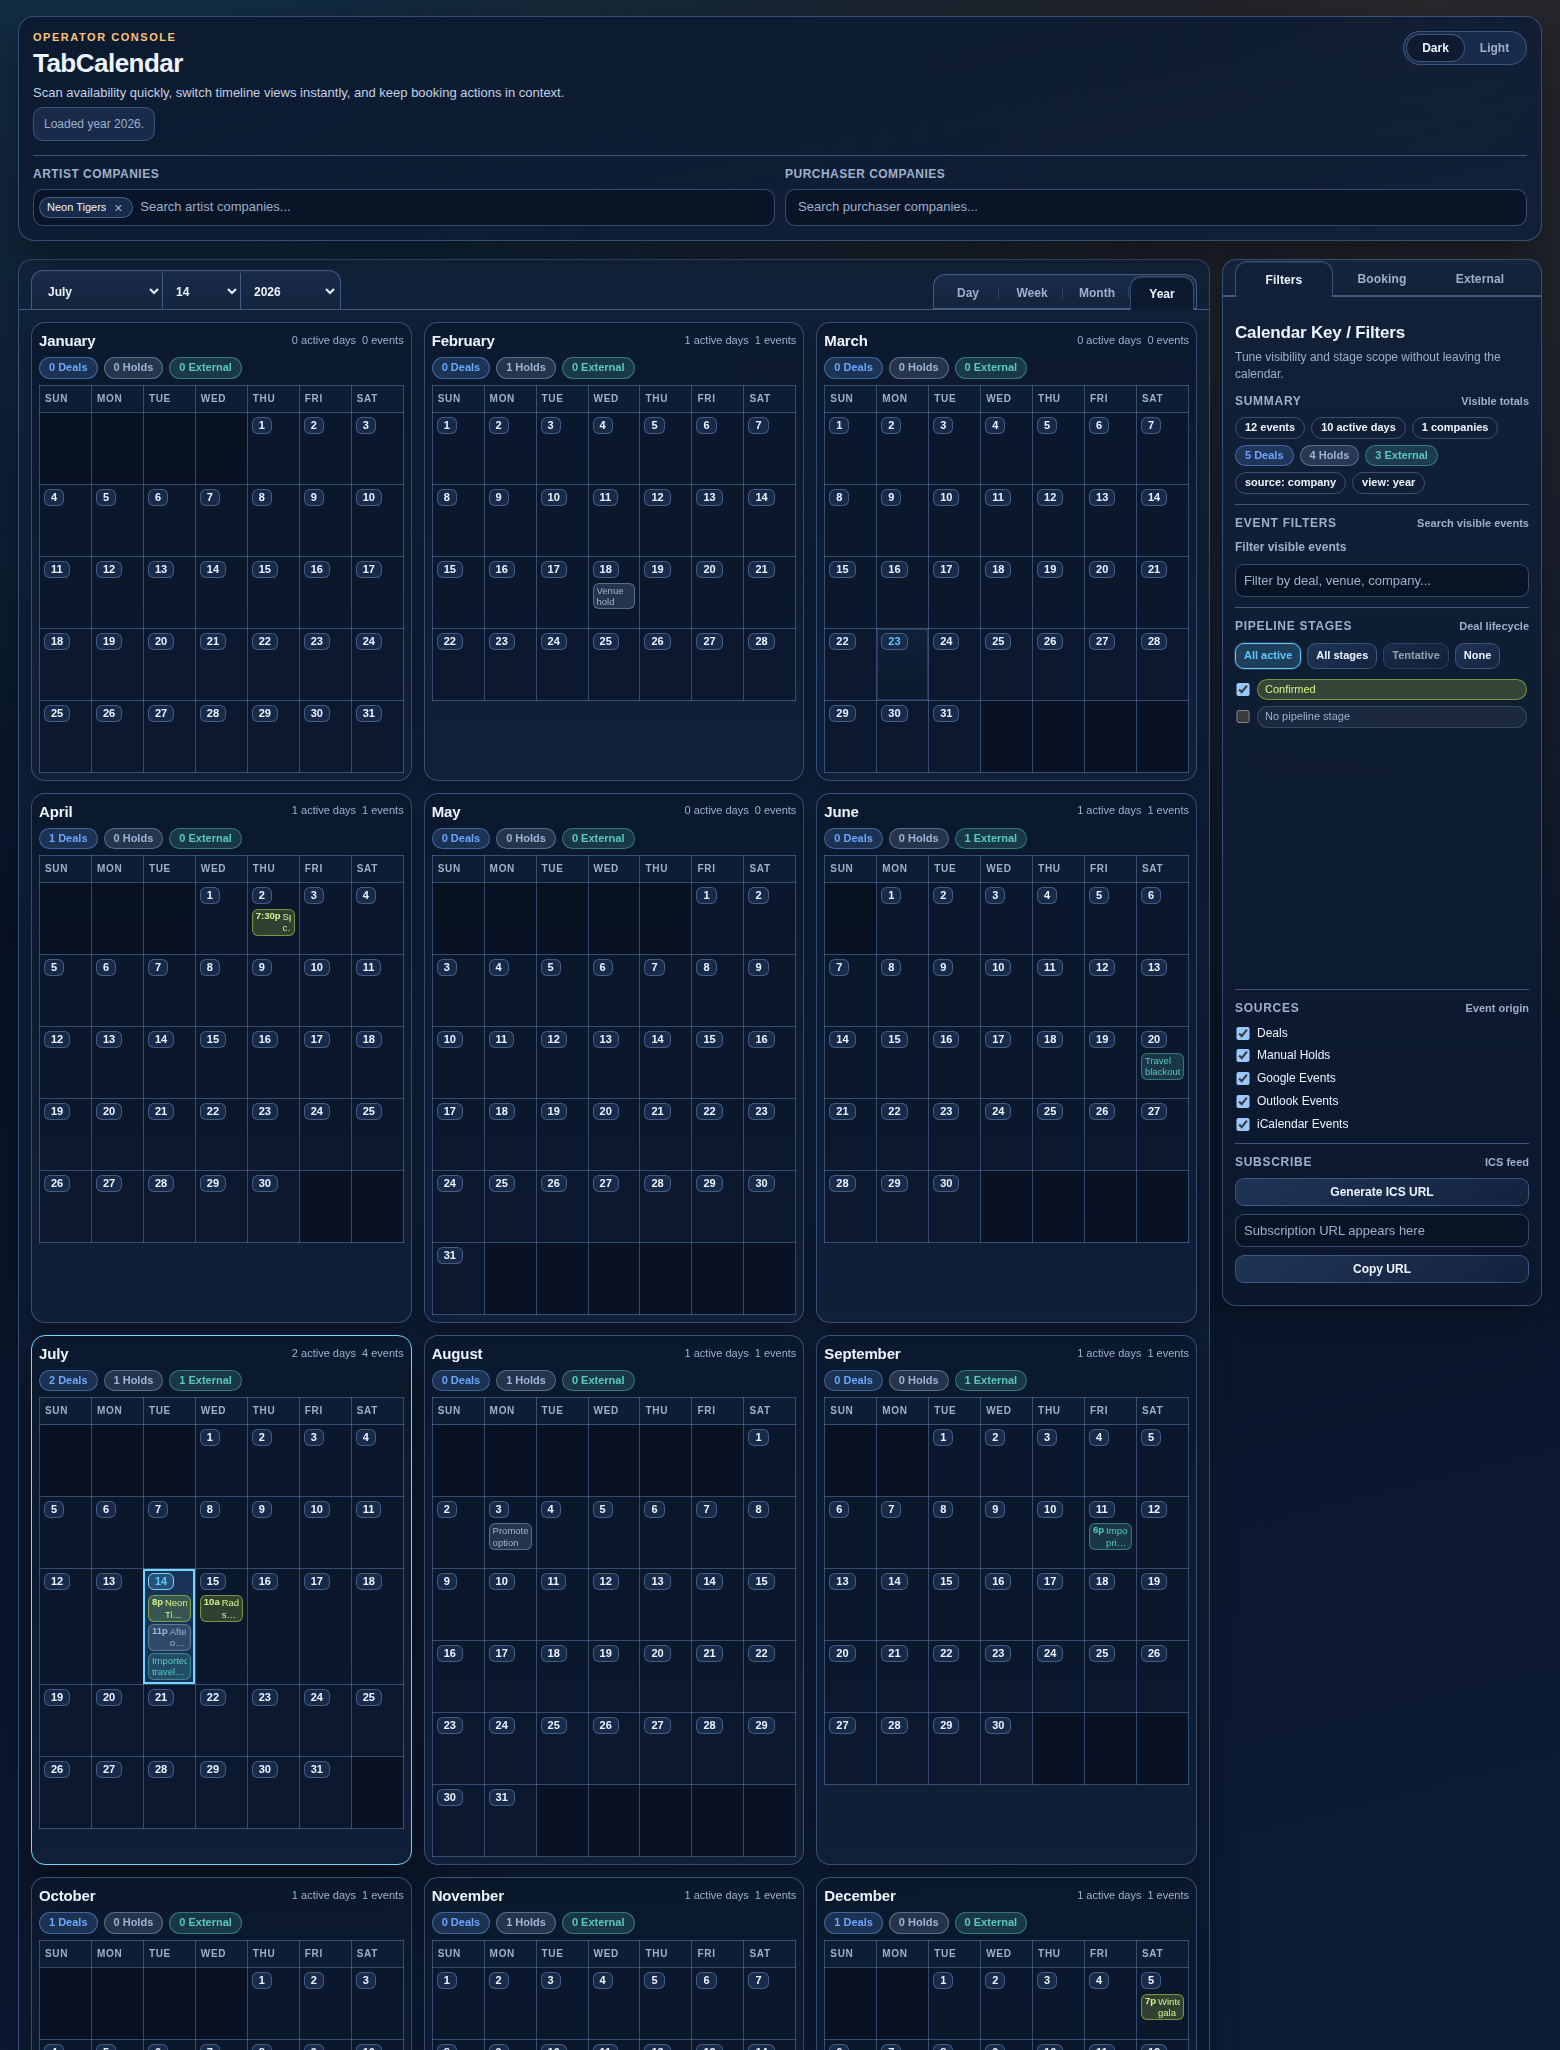Image resolution: width=1560 pixels, height=2050 pixels.
Task: Remove the Neon Tigers artist chip
Action: pos(118,208)
